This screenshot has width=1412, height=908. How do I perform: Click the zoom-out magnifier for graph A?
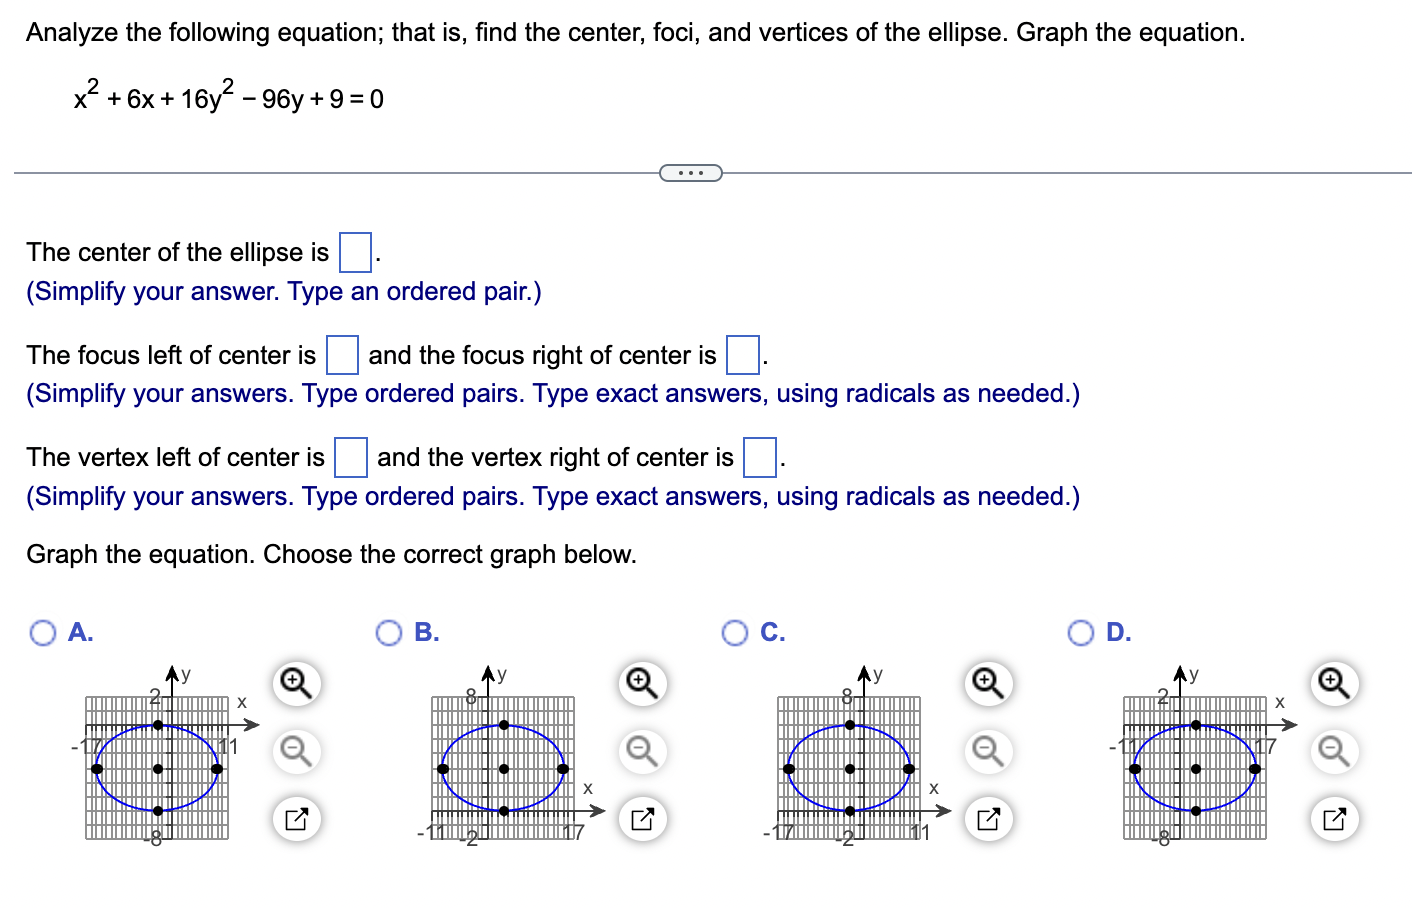click(x=296, y=751)
